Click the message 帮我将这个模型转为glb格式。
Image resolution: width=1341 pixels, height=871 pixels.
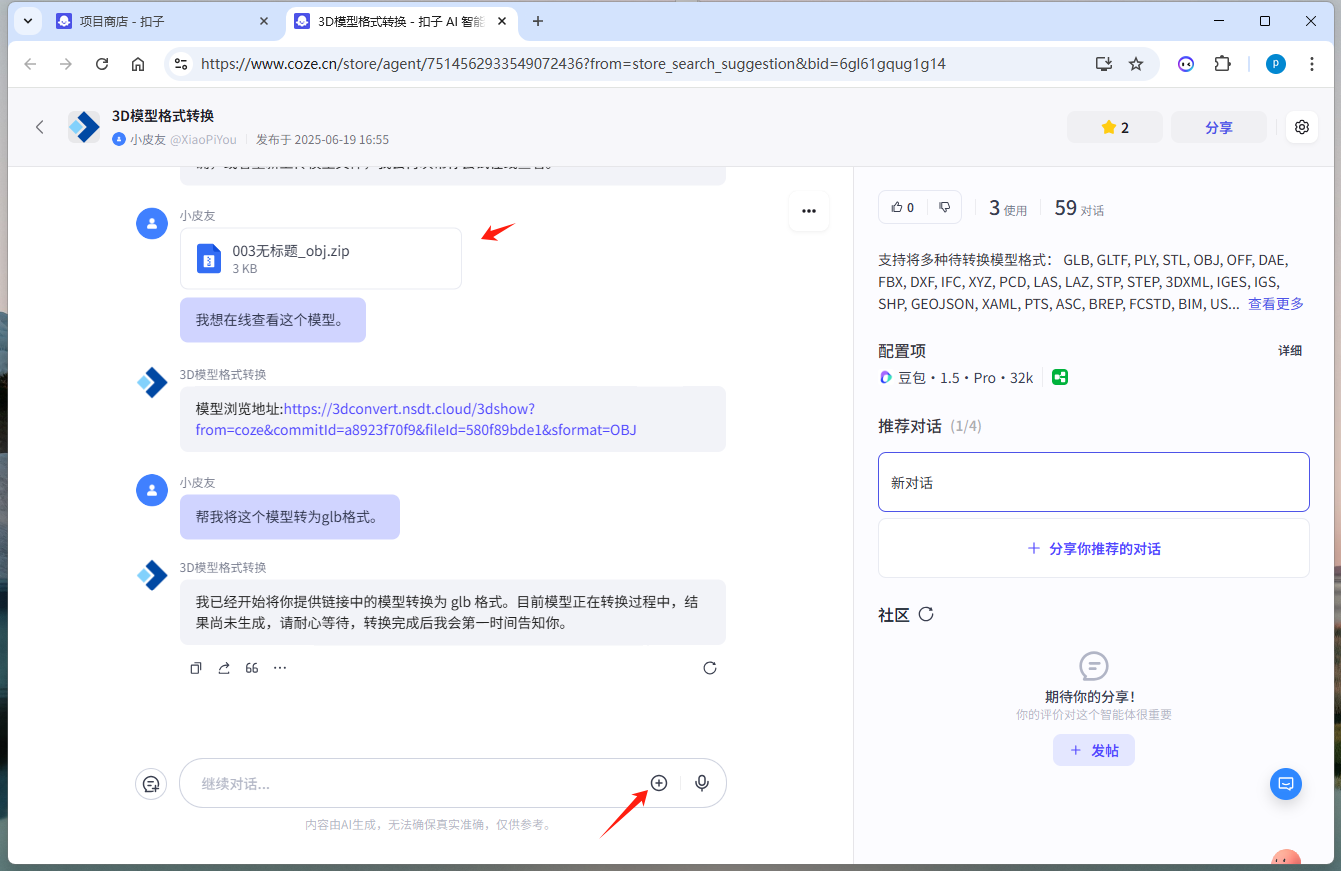290,517
